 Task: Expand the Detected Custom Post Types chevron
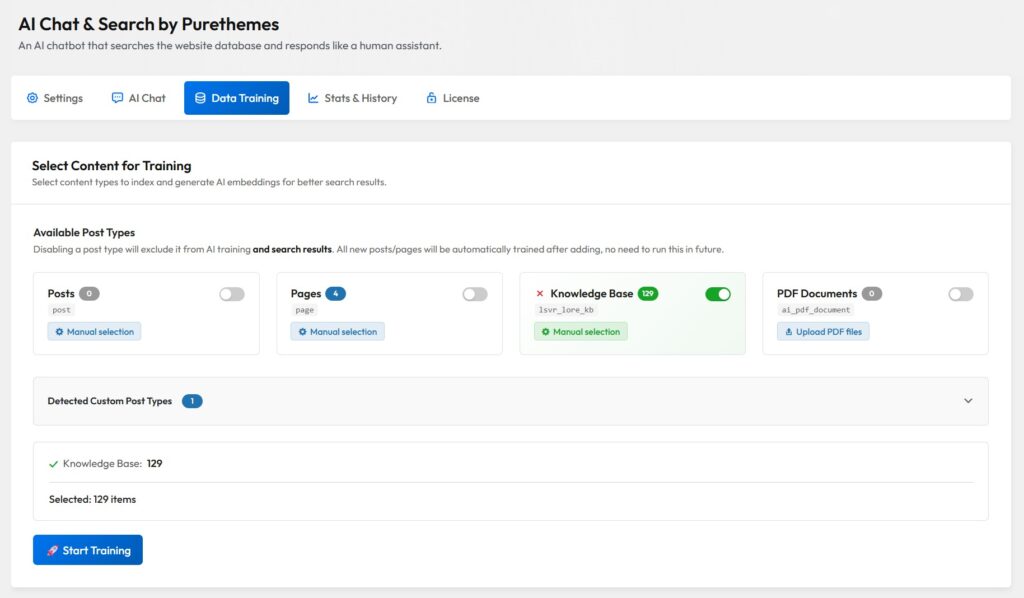tap(968, 401)
